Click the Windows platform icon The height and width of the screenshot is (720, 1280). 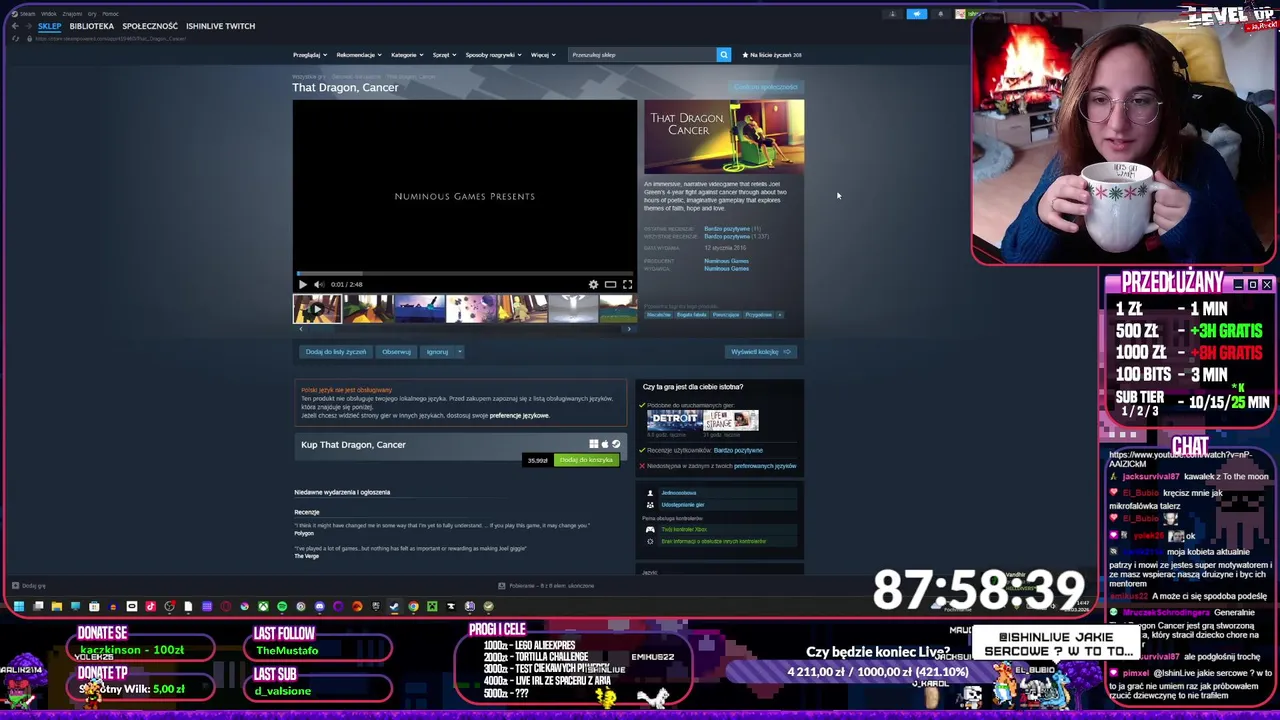(593, 444)
